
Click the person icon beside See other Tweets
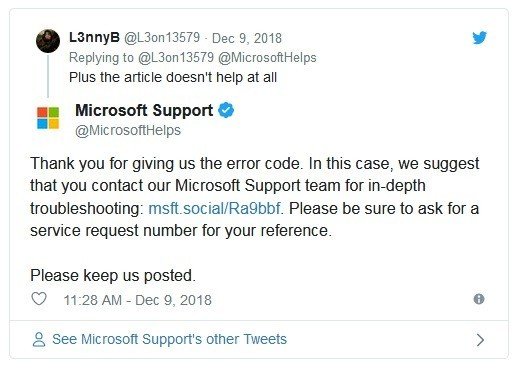pyautogui.click(x=39, y=340)
